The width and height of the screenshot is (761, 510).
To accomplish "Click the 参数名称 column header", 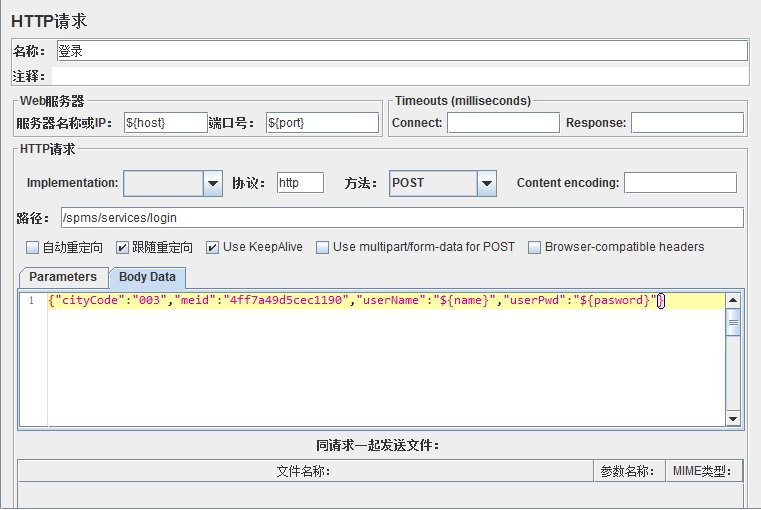I will click(629, 471).
